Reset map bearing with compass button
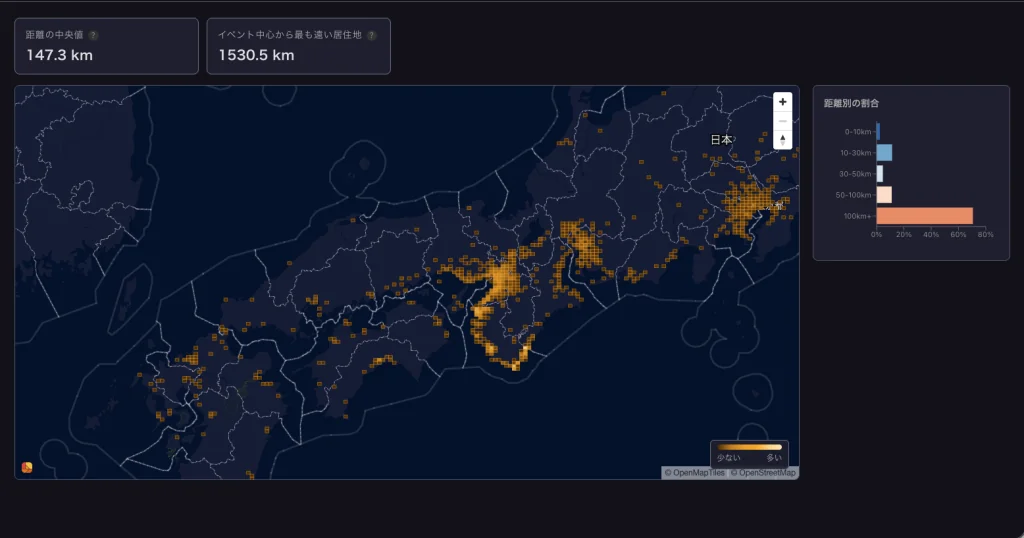The height and width of the screenshot is (538, 1024). [x=782, y=140]
